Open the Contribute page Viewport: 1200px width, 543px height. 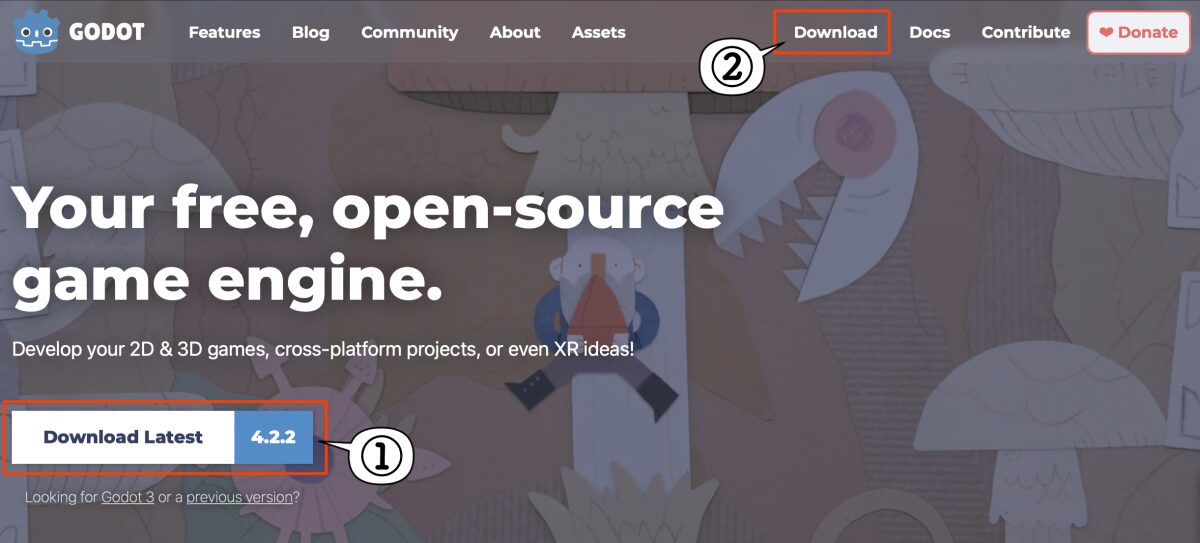pos(1025,32)
